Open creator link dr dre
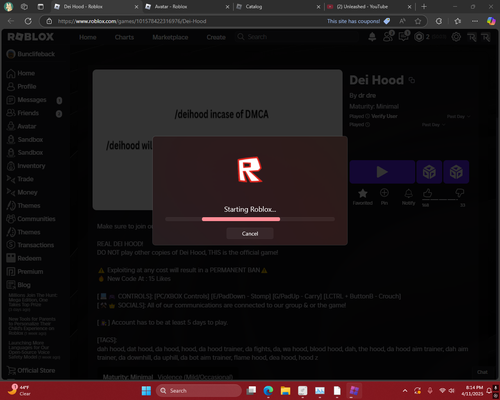This screenshot has height=400, width=500. (367, 95)
